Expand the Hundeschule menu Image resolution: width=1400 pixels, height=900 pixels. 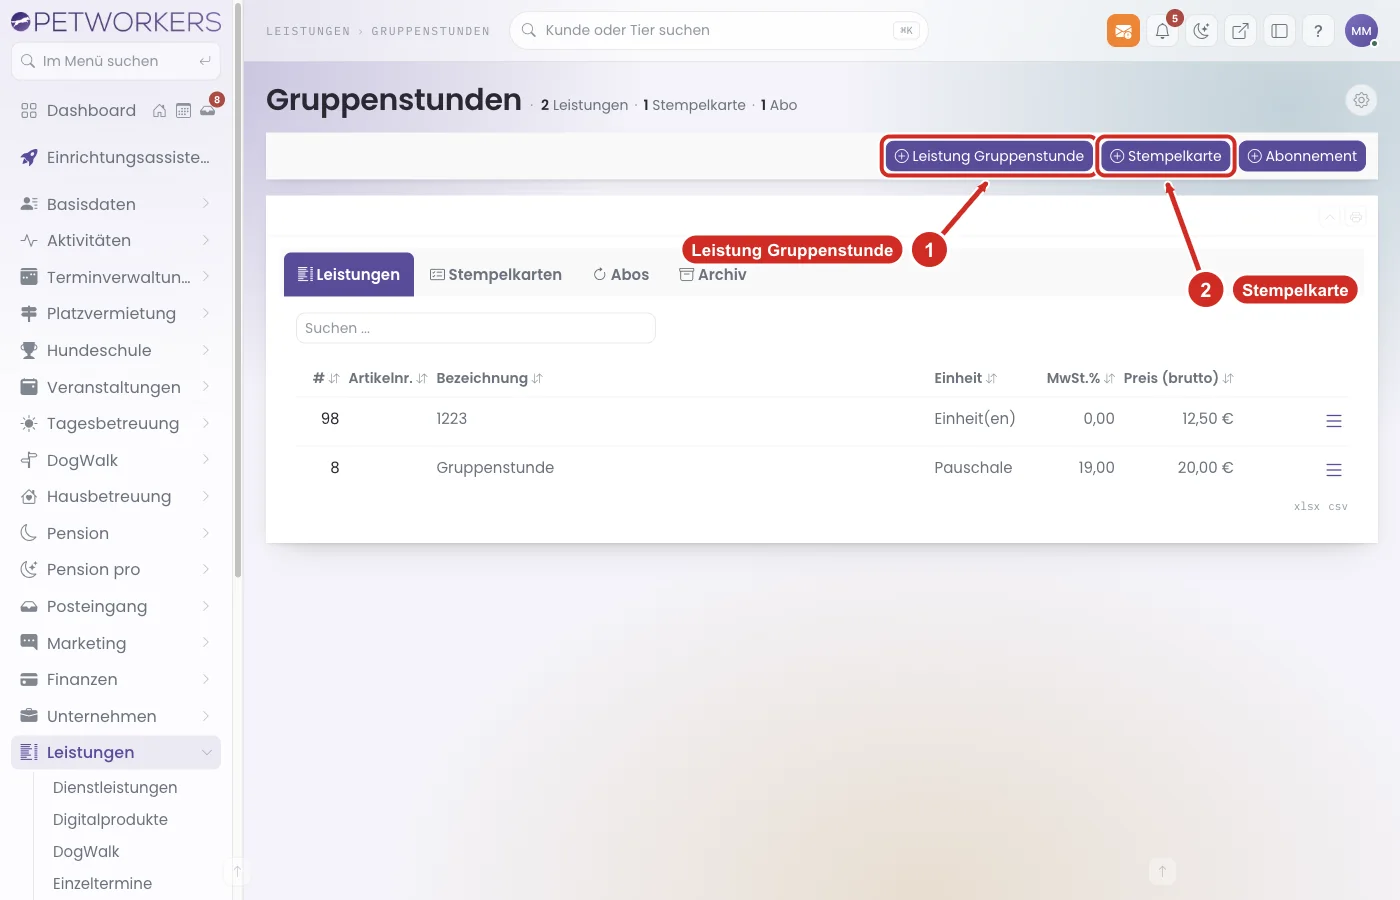116,350
